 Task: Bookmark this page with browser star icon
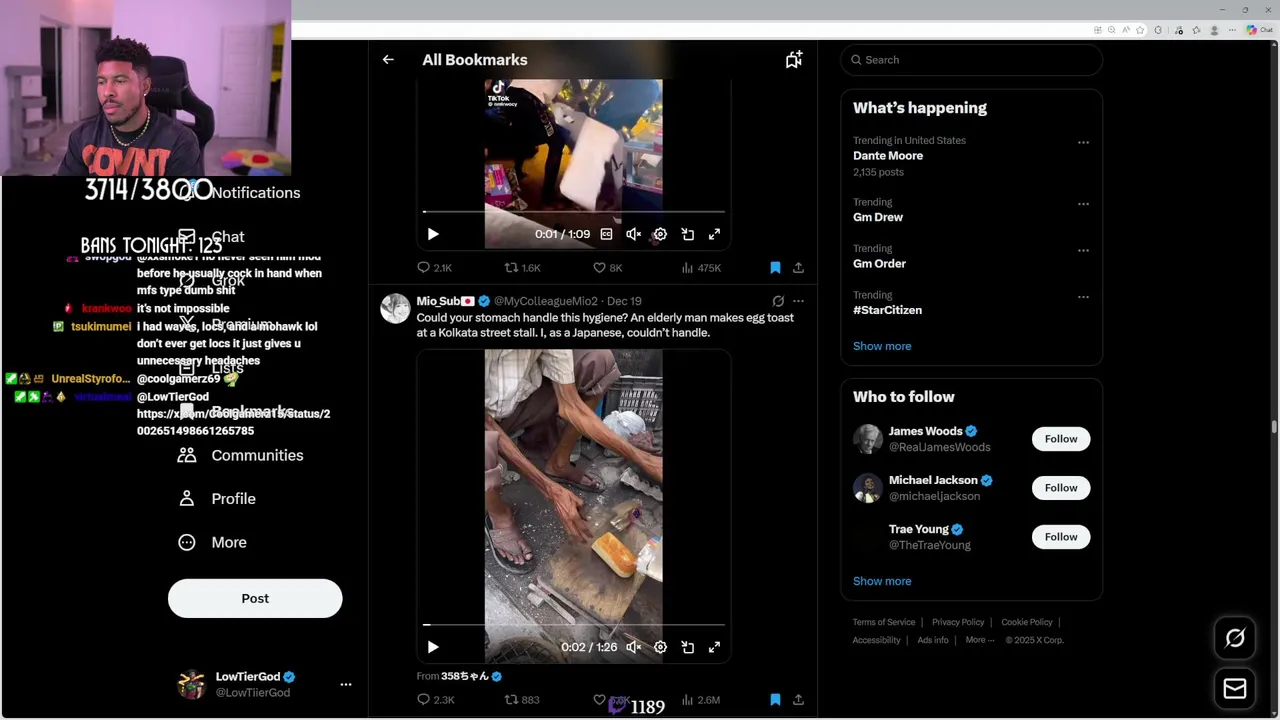tap(1140, 30)
